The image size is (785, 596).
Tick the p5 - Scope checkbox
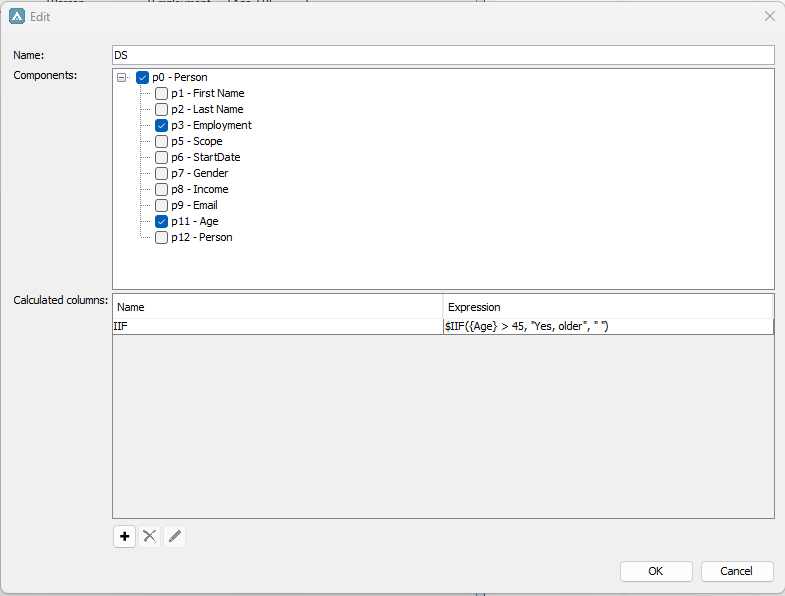click(161, 141)
